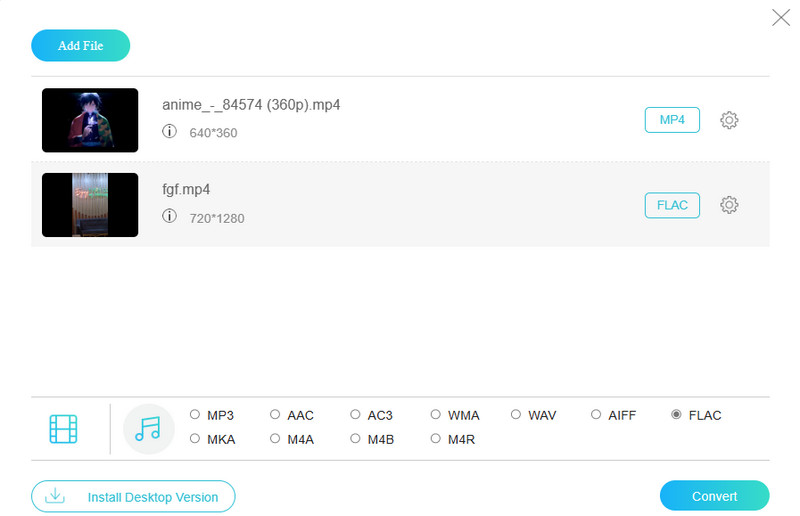The height and width of the screenshot is (516, 800).
Task: Click the fgf.mp4 video thumbnail
Action: click(x=90, y=205)
